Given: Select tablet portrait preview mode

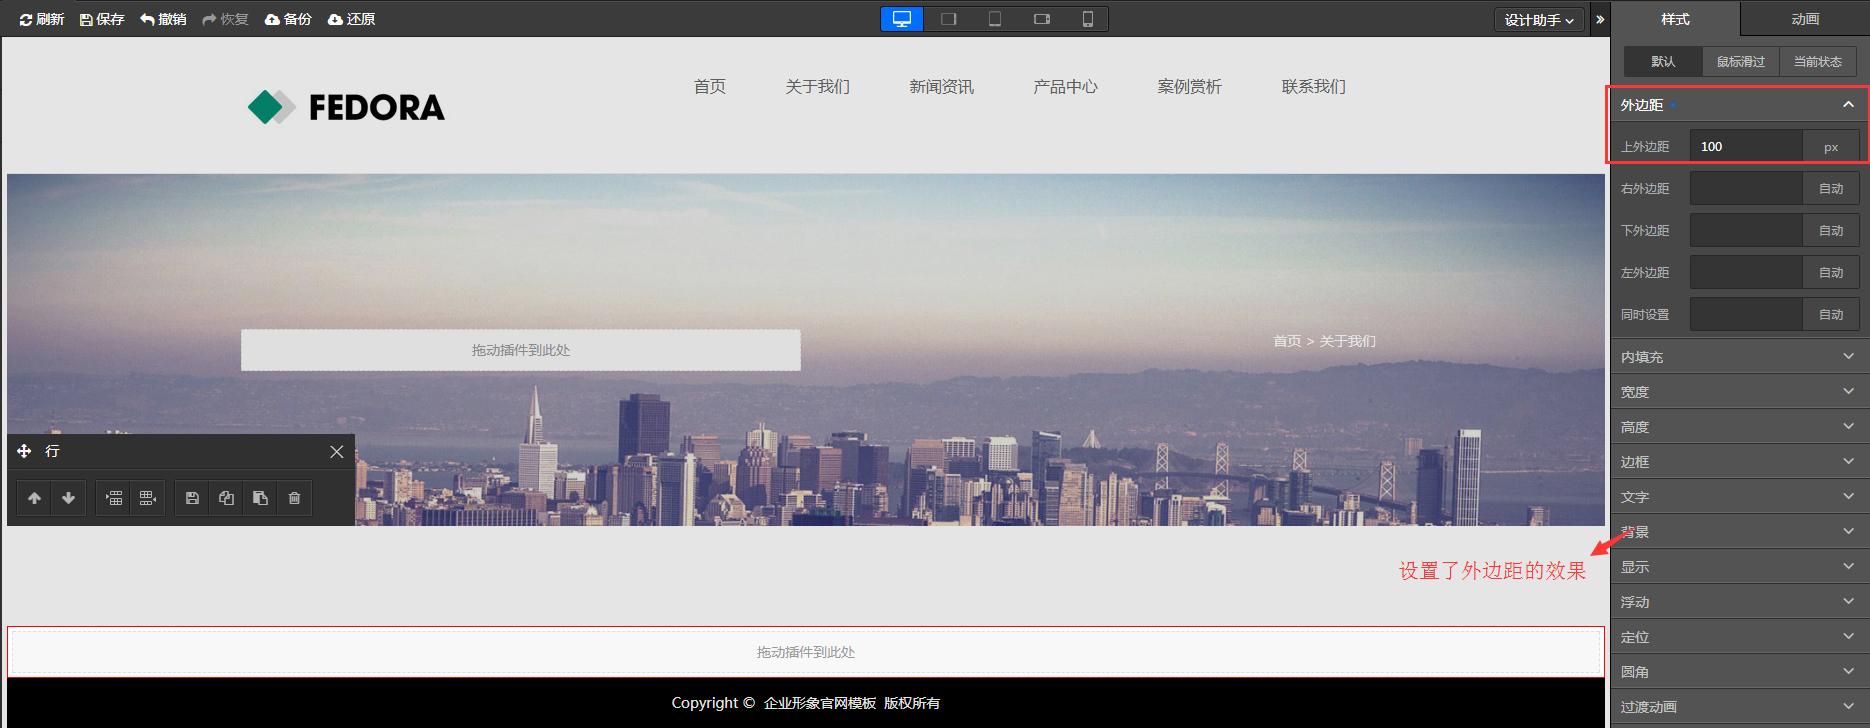Looking at the screenshot, I should (x=995, y=19).
